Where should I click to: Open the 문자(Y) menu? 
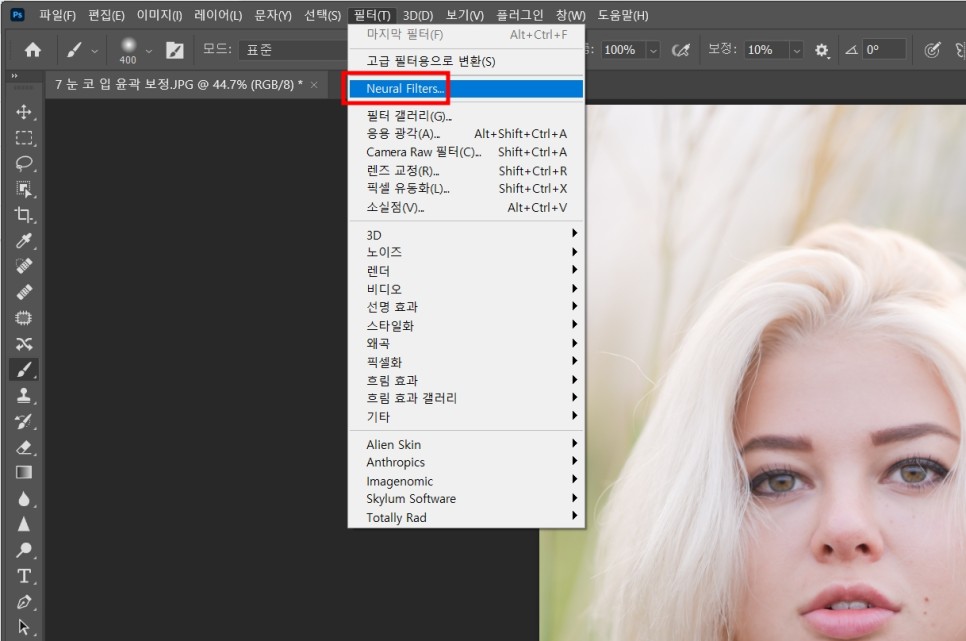(x=273, y=15)
